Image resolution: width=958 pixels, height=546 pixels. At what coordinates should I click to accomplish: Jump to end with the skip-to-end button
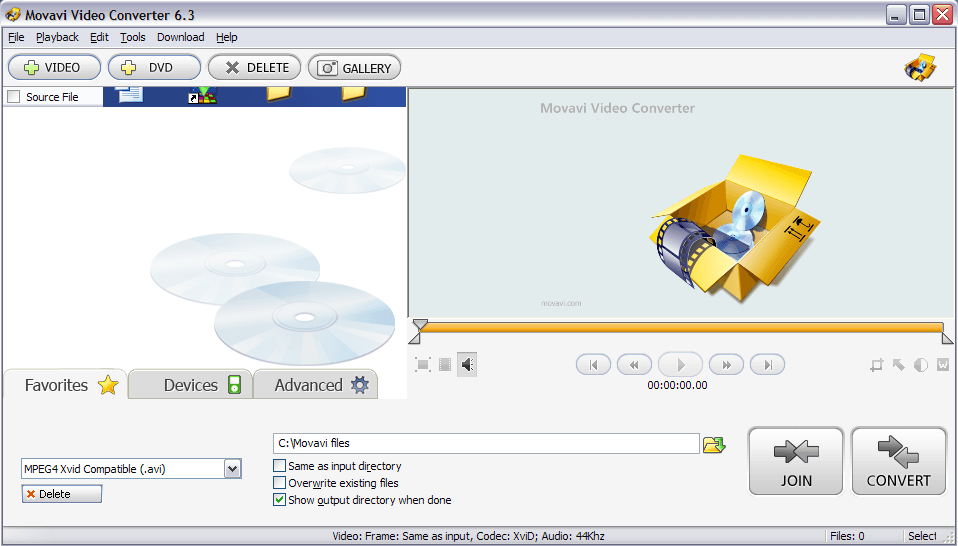[x=767, y=365]
